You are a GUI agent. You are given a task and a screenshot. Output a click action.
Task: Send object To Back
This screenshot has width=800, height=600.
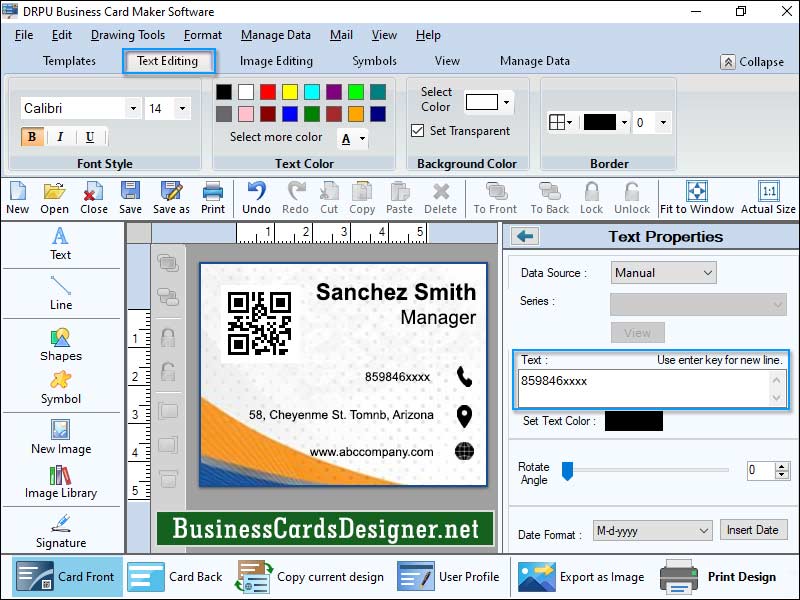point(549,198)
